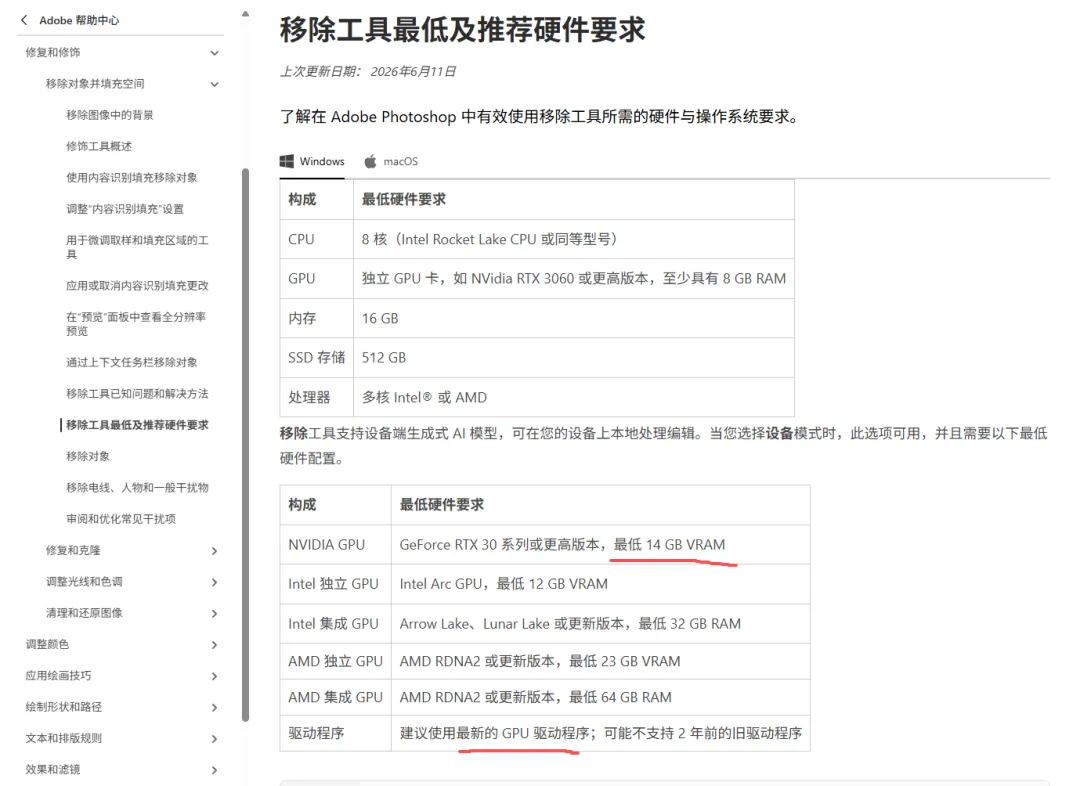Open 修饰工具概述 in sidebar

tap(98, 146)
